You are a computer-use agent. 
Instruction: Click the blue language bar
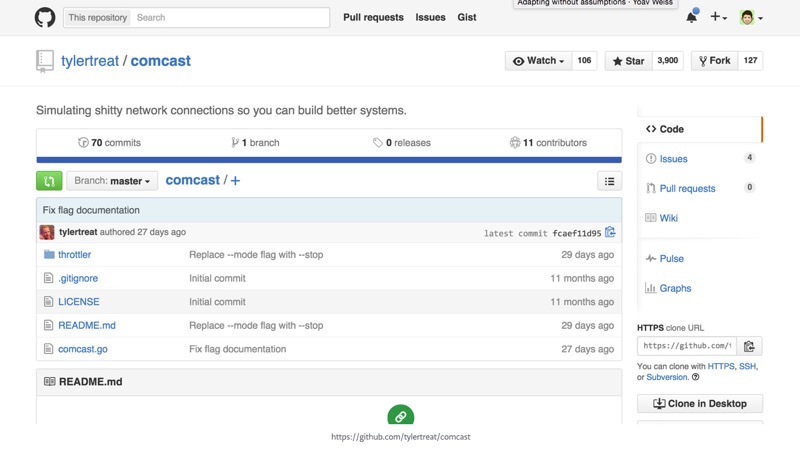[328, 159]
